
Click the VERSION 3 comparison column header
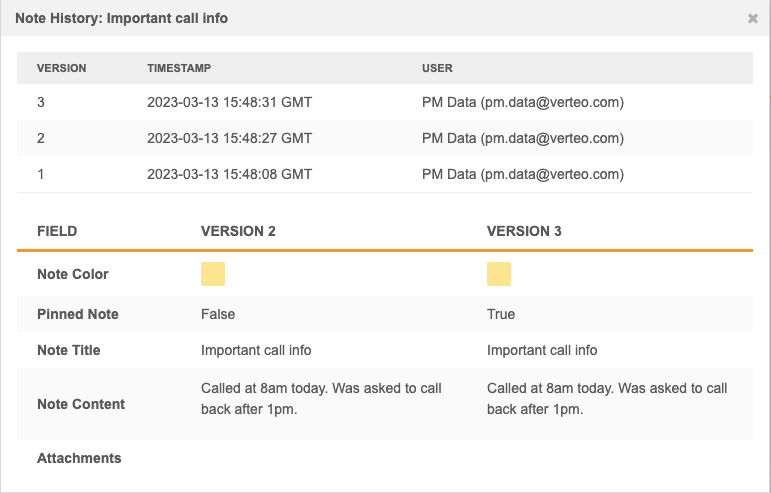click(524, 231)
